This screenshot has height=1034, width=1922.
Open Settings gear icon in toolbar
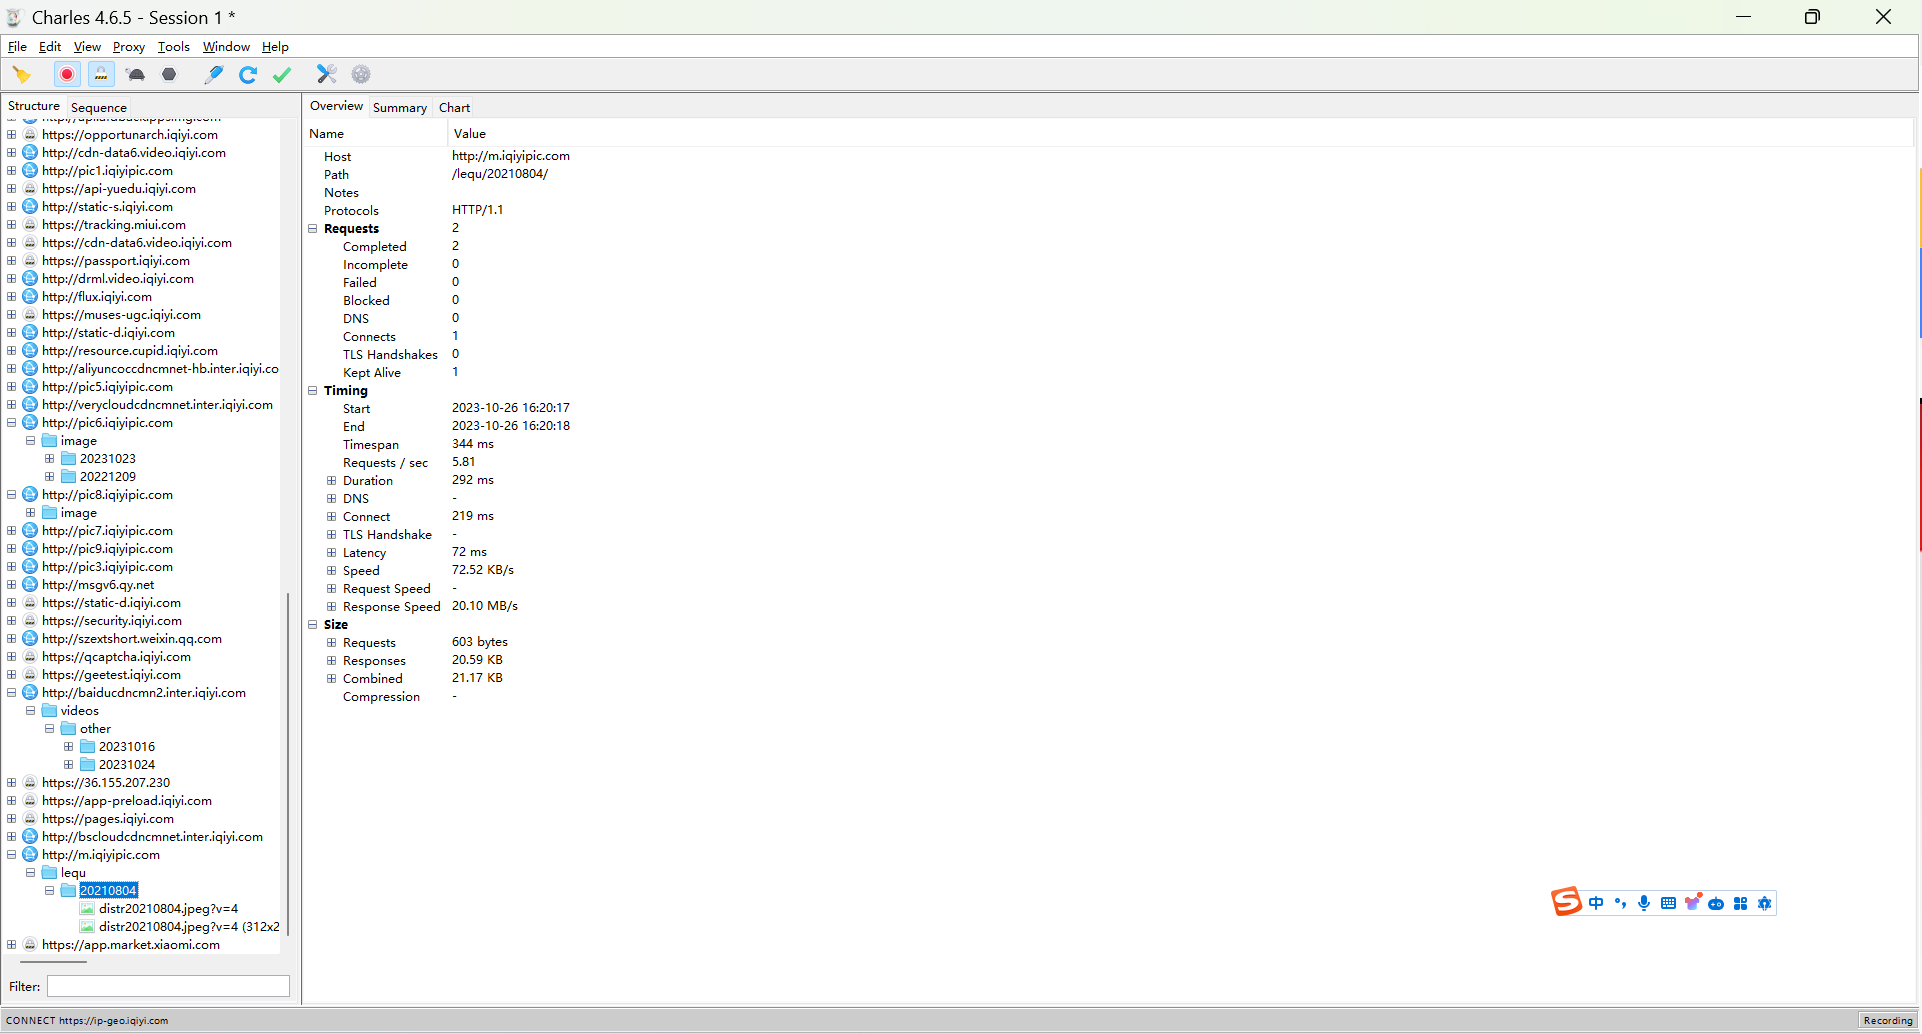click(x=361, y=74)
